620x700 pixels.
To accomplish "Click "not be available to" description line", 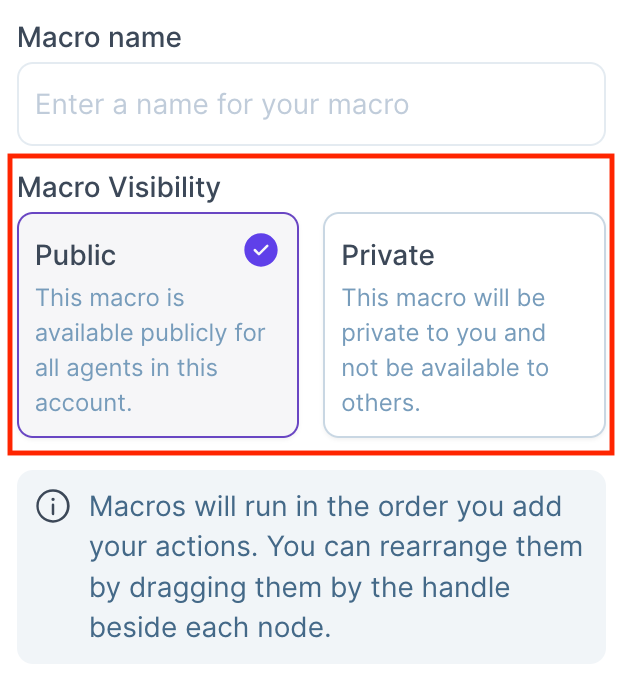I will [445, 368].
